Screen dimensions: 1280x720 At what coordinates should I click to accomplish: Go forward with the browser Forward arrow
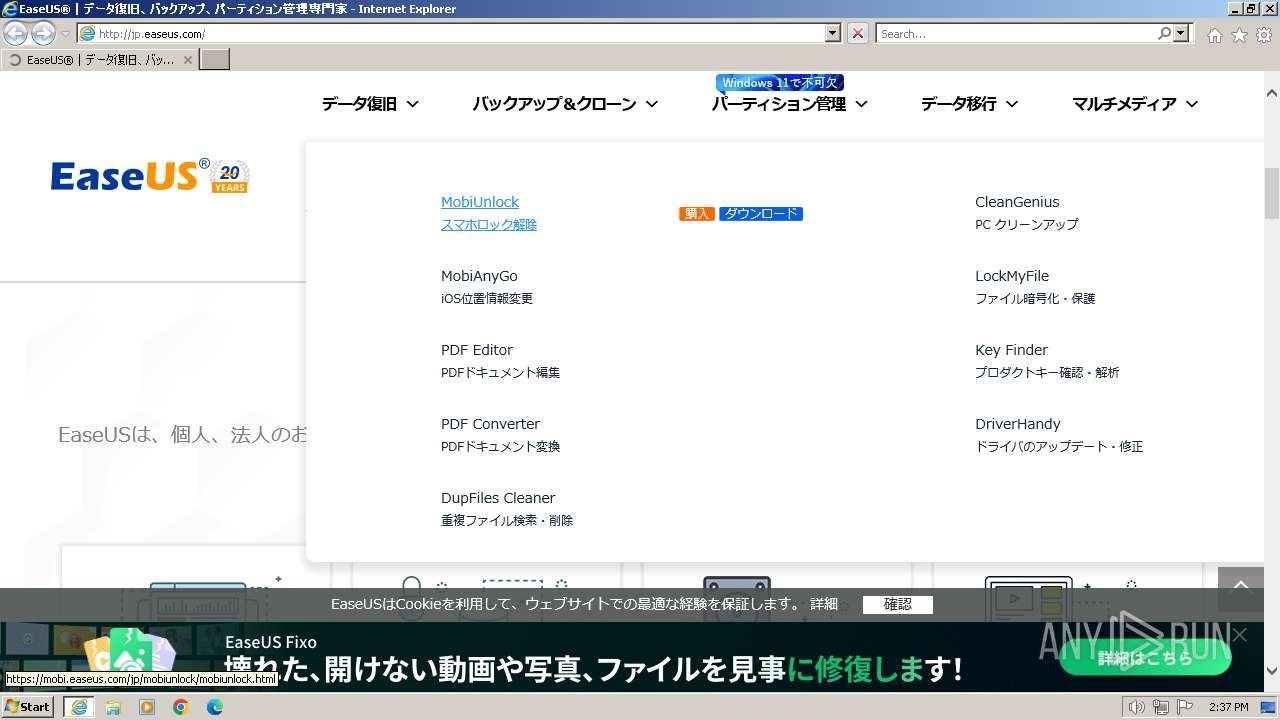(43, 33)
